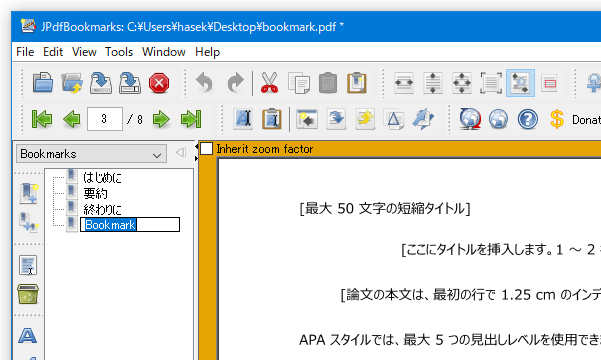
Task: Click the blue arrow apply icon
Action: 423,119
